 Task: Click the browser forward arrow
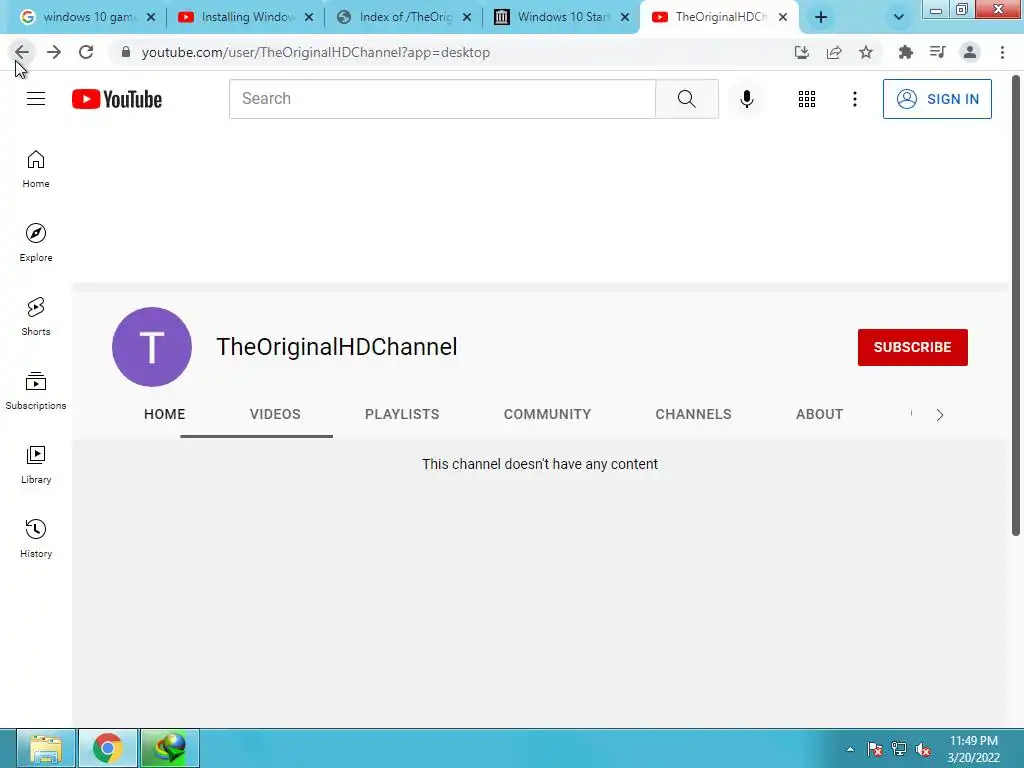pos(54,52)
